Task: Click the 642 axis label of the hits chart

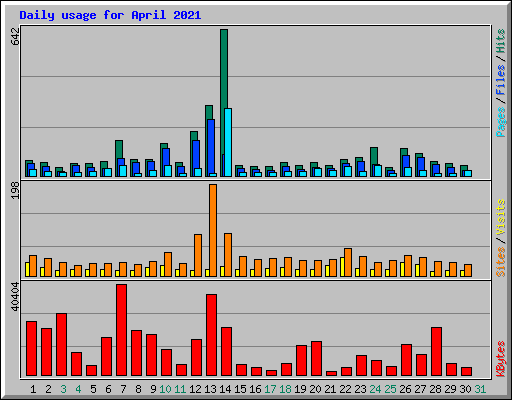Action: (x=15, y=37)
